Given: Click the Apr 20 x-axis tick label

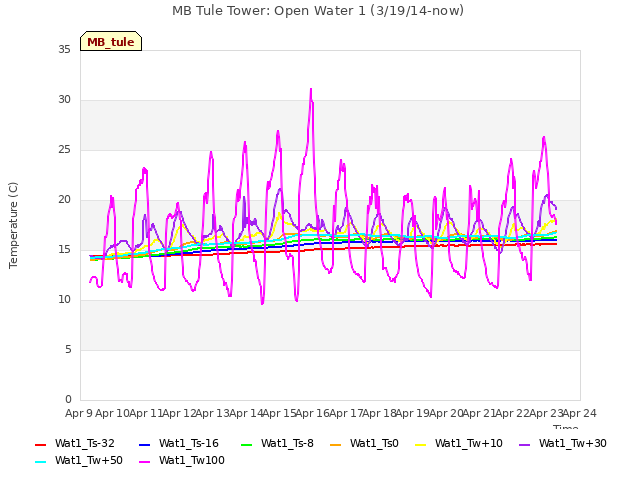Looking at the screenshot, I should 446,413.
